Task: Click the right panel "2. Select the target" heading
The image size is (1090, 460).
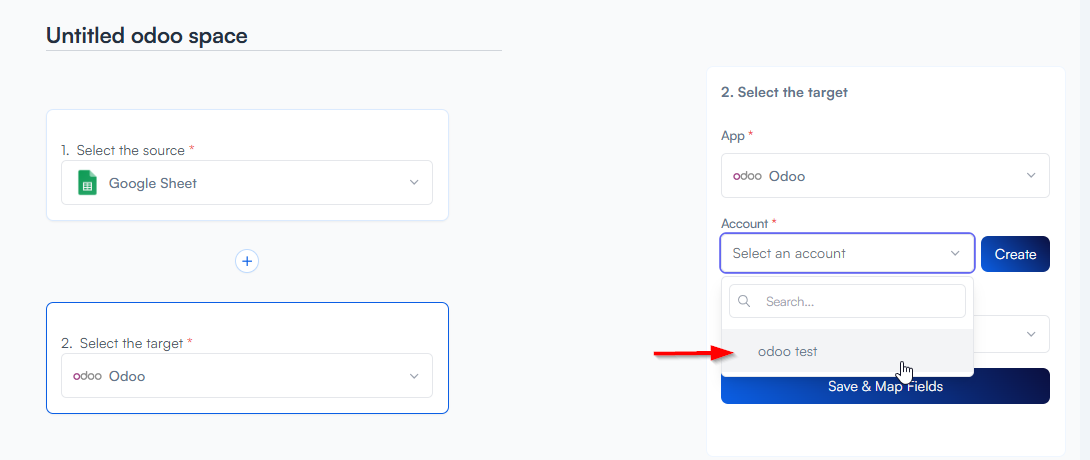Action: pos(784,92)
